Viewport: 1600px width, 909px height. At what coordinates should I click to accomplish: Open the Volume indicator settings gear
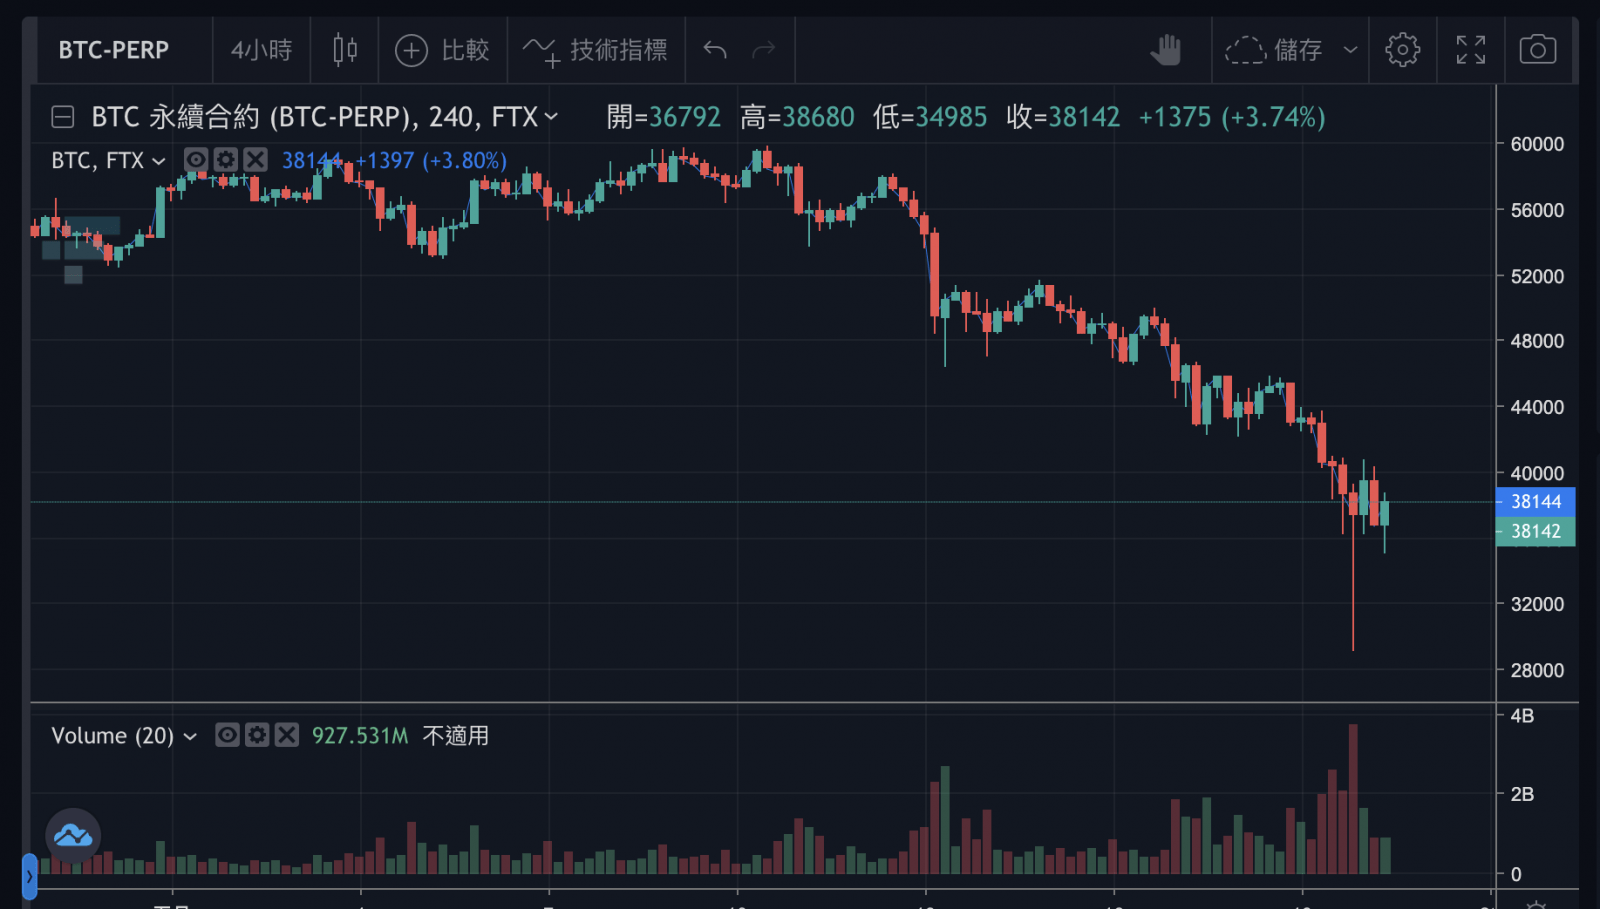tap(257, 736)
